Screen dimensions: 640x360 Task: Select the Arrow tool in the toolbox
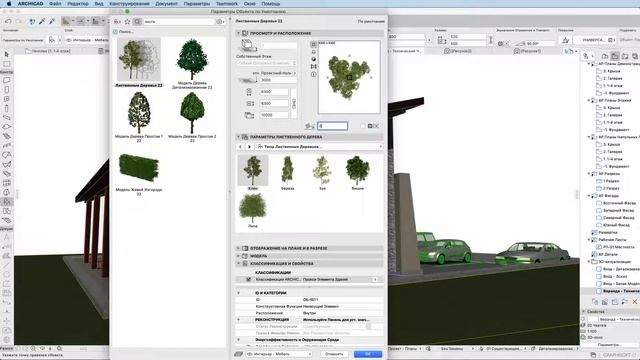7,54
